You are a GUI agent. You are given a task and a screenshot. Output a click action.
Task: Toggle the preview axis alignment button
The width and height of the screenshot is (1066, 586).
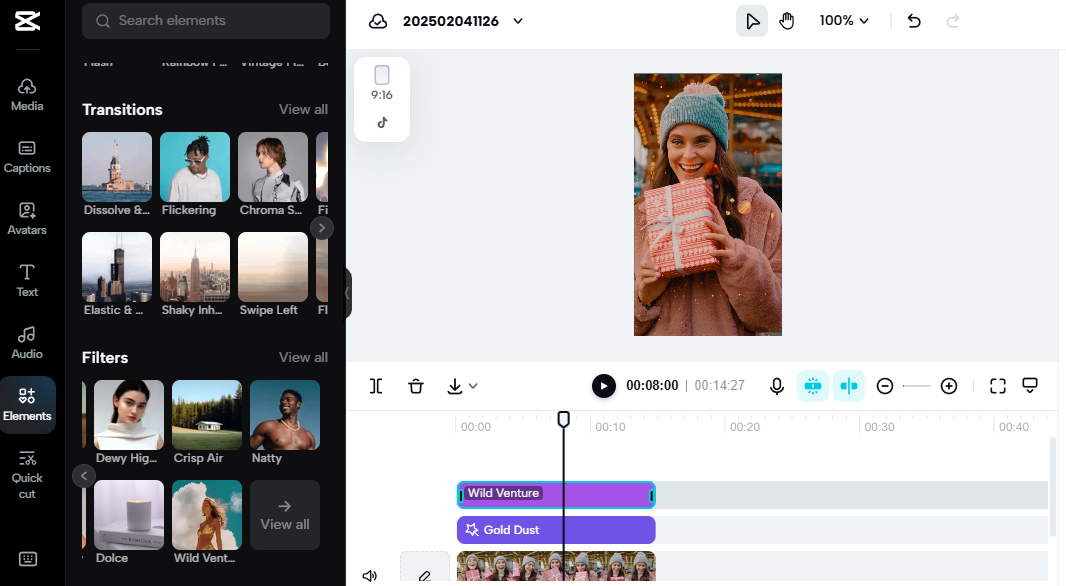[849, 386]
